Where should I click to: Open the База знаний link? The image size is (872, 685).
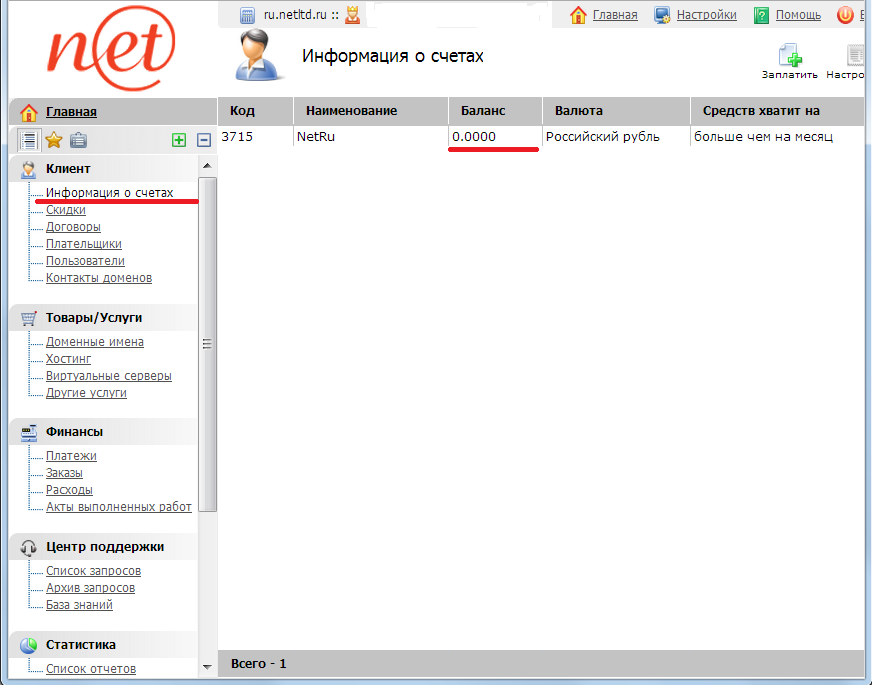pos(79,605)
